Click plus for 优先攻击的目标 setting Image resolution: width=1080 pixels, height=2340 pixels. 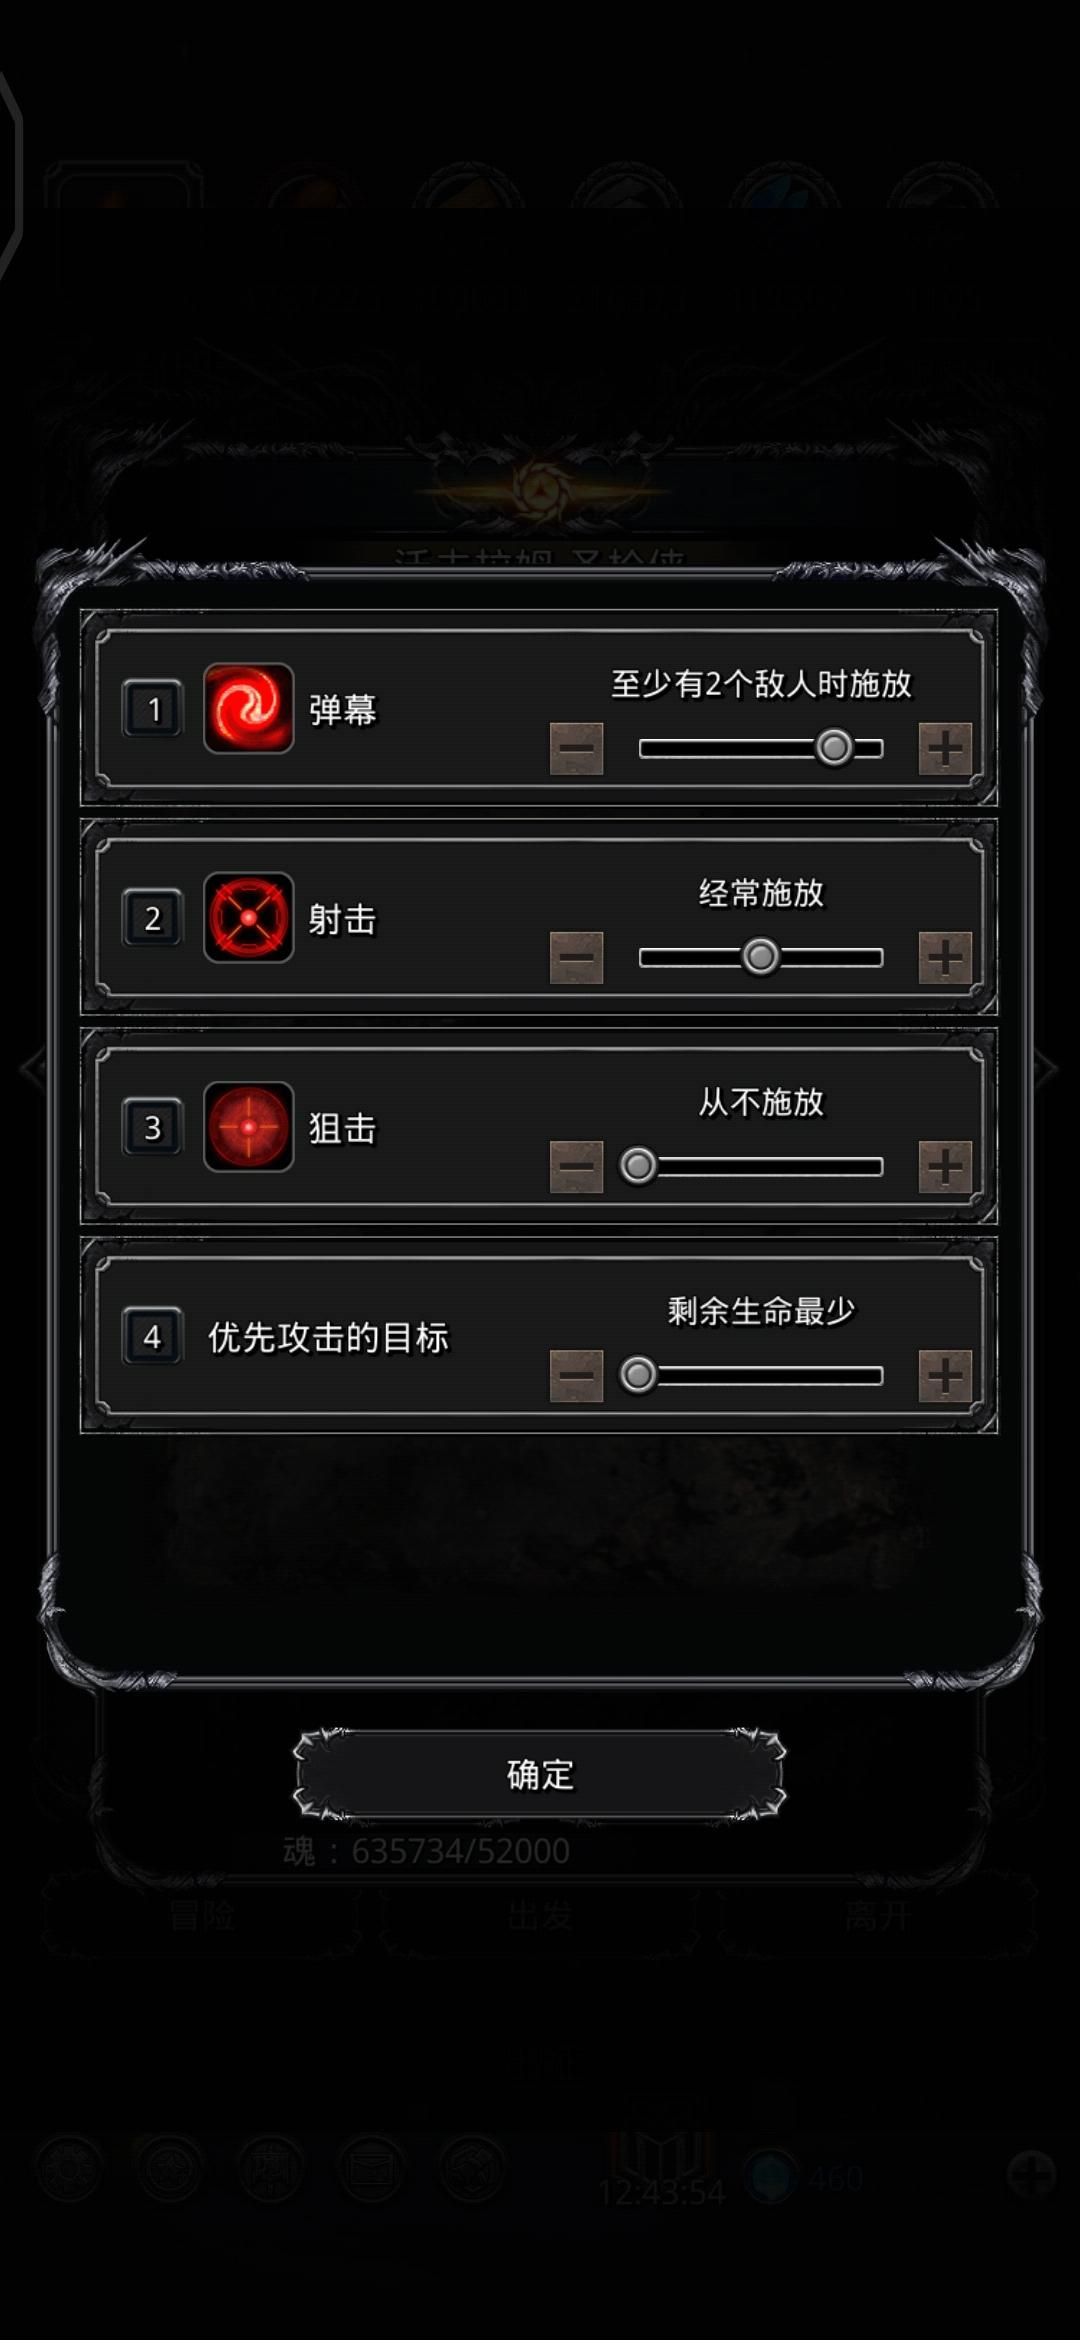point(945,1375)
